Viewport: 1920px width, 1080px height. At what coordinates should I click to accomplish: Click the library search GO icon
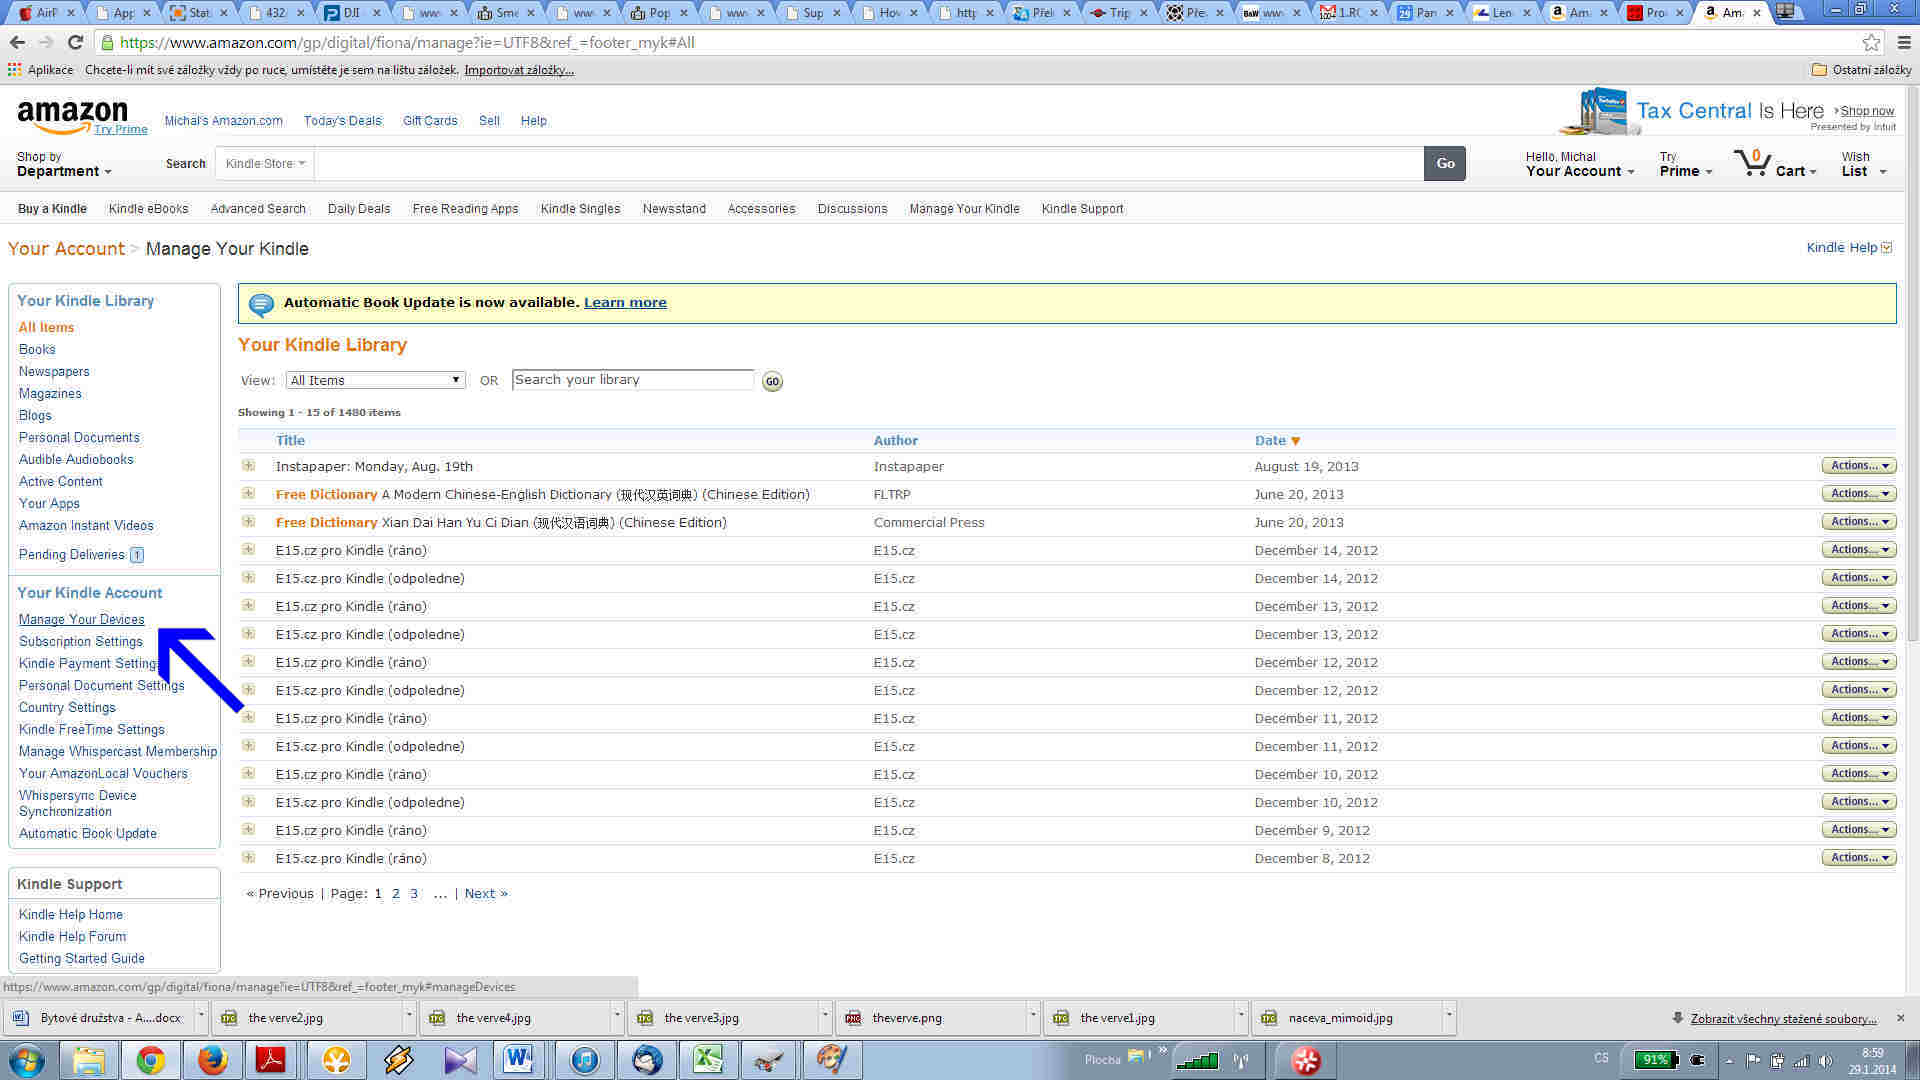click(x=772, y=381)
